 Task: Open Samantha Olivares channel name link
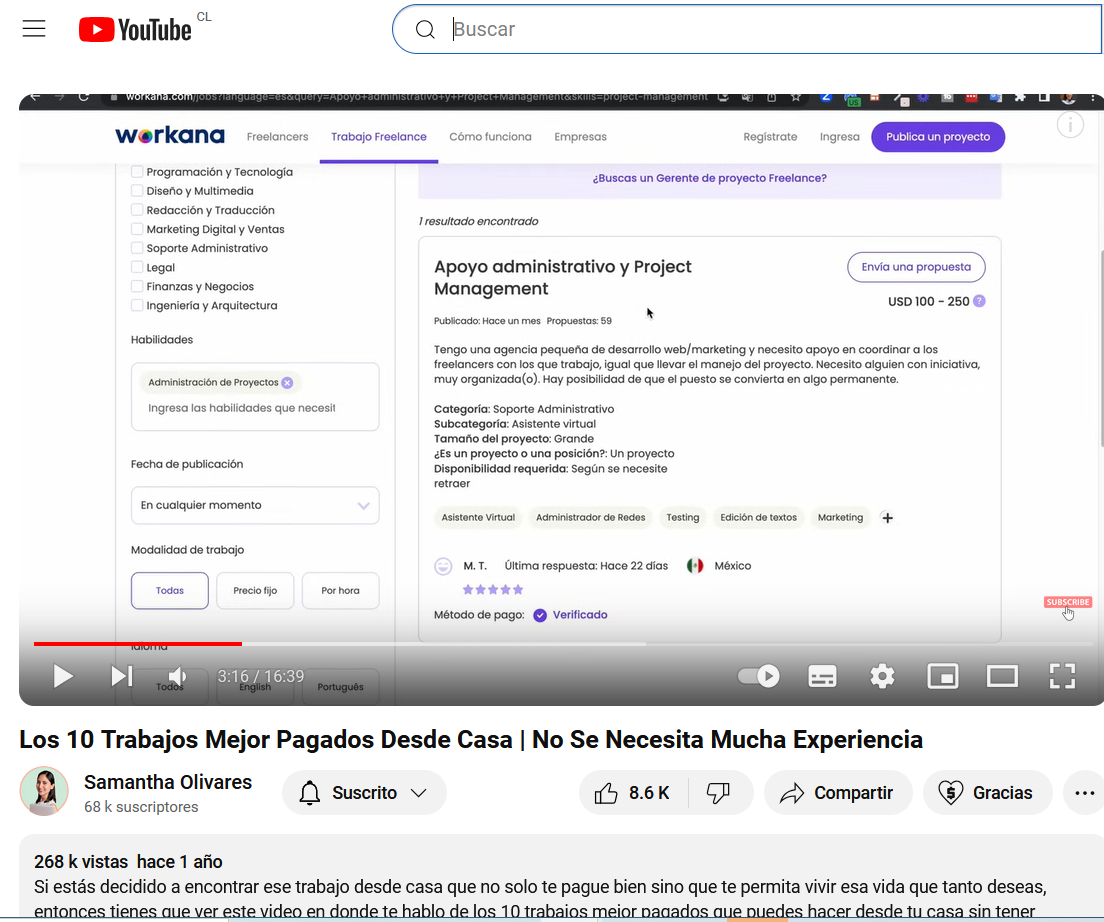pos(168,782)
